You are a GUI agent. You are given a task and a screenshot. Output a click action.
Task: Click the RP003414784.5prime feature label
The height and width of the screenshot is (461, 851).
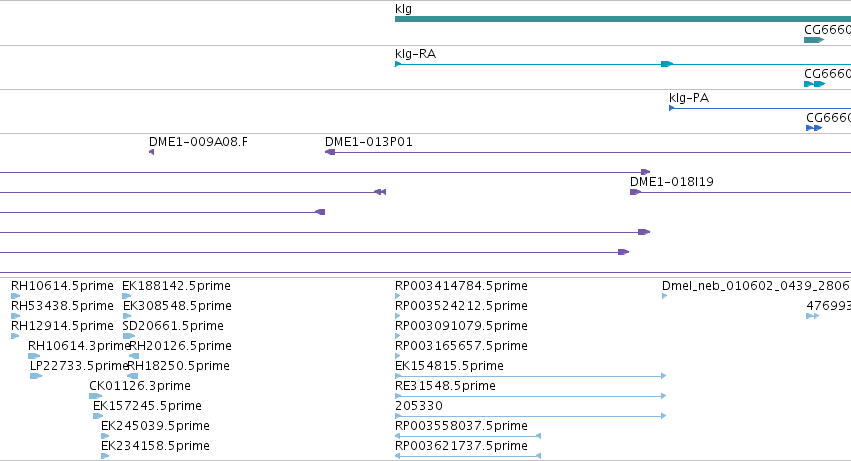[461, 286]
